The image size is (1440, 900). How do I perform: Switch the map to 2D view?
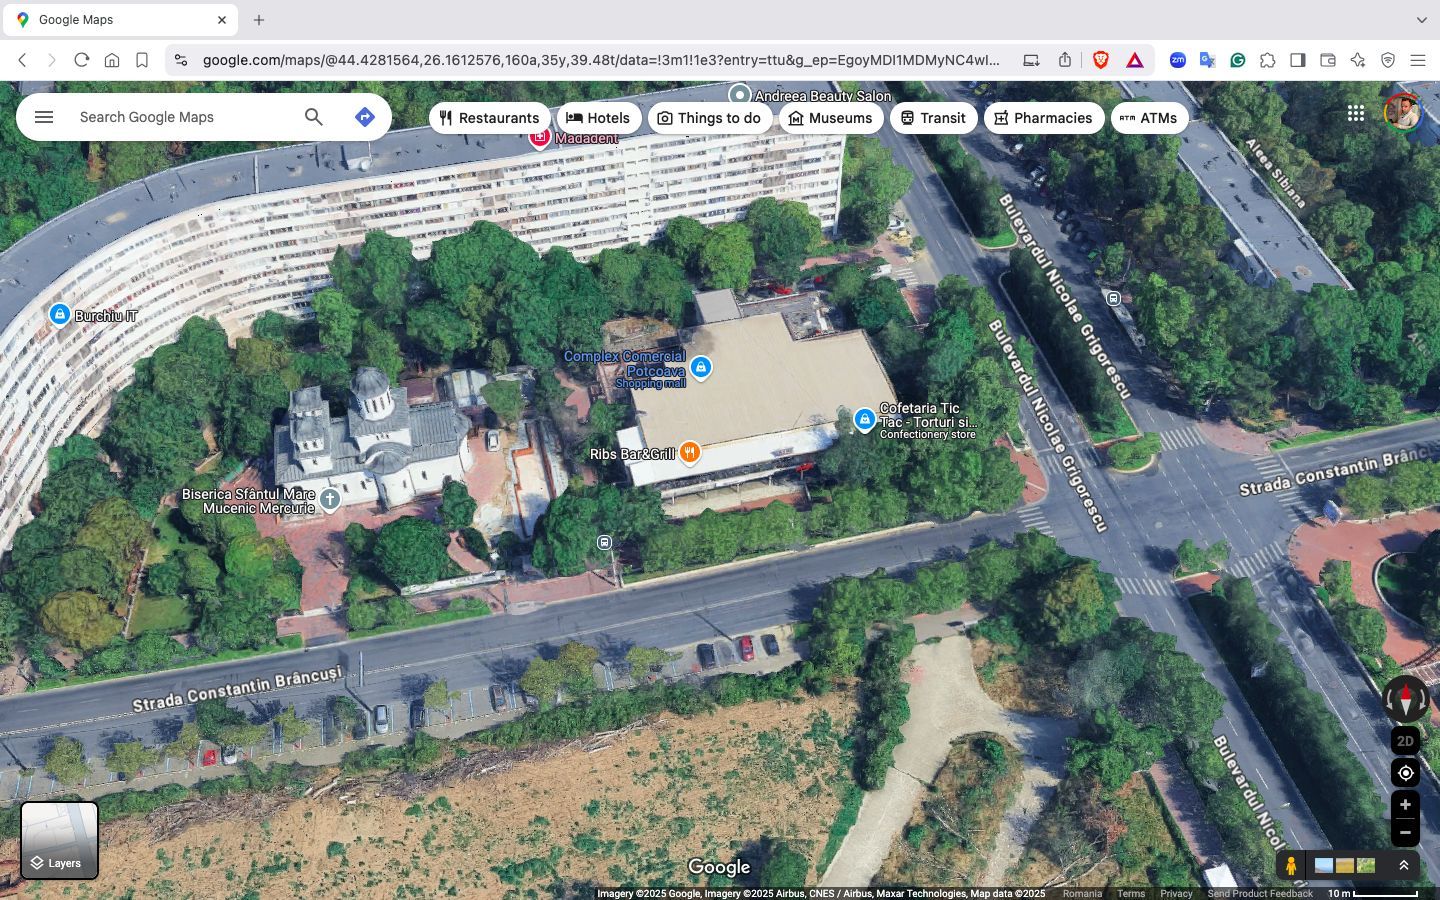1404,741
